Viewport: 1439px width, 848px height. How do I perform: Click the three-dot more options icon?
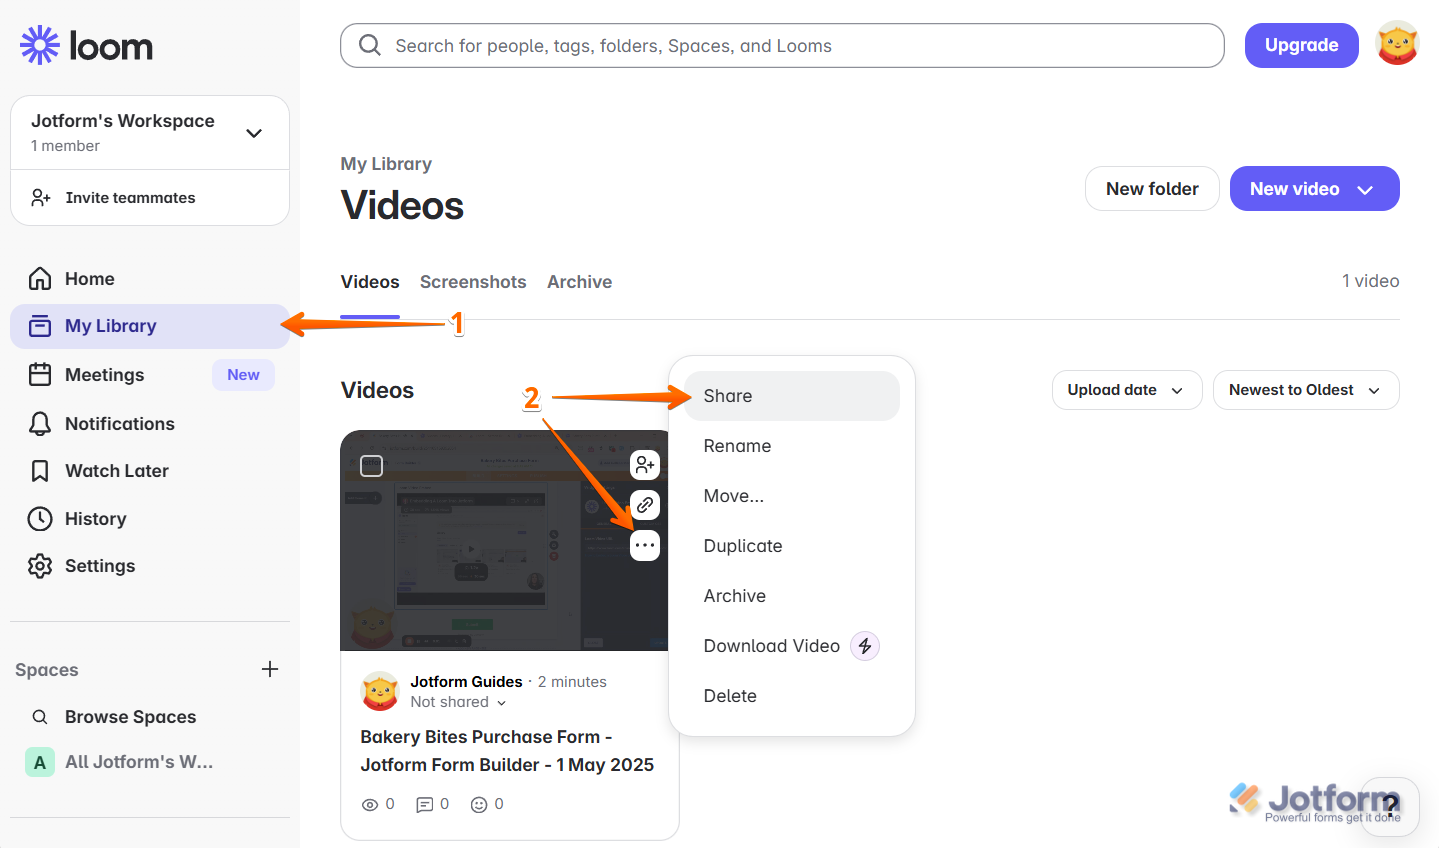645,545
